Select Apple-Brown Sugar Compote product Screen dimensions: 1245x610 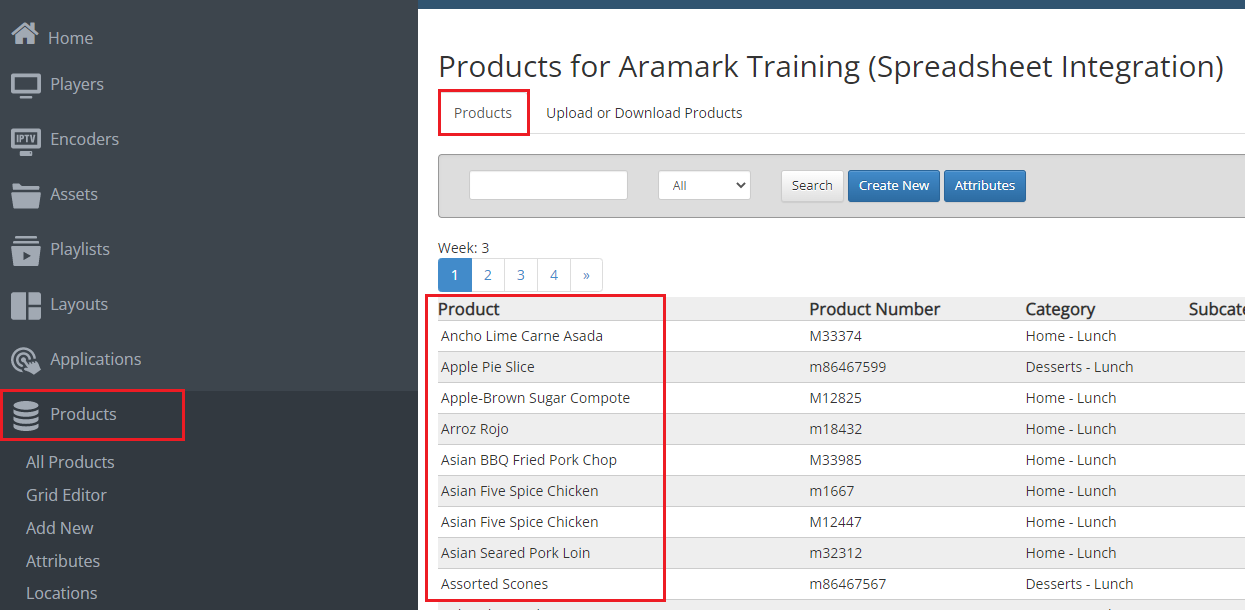coord(535,398)
